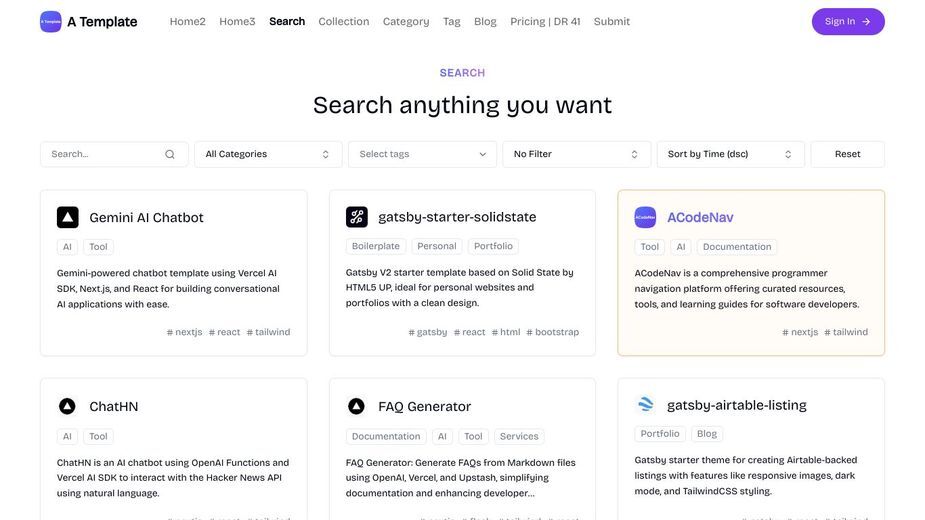Open the Sort by Time (dsc) dropdown
Screen dimensions: 925x520
(x=730, y=154)
